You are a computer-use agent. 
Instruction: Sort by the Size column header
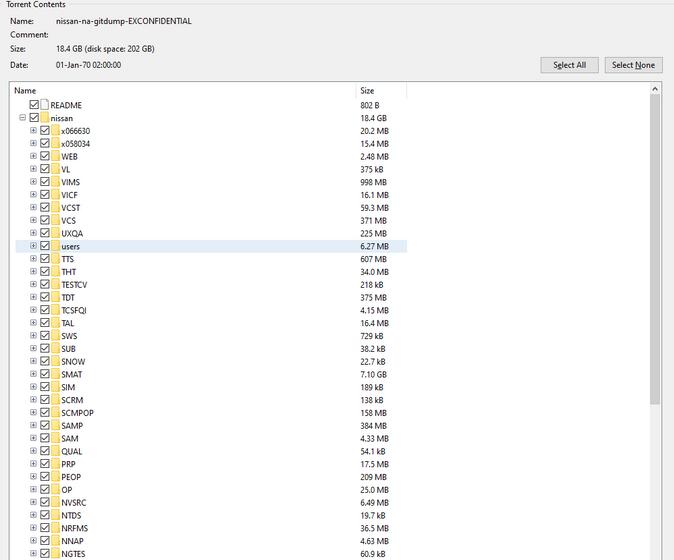point(380,91)
